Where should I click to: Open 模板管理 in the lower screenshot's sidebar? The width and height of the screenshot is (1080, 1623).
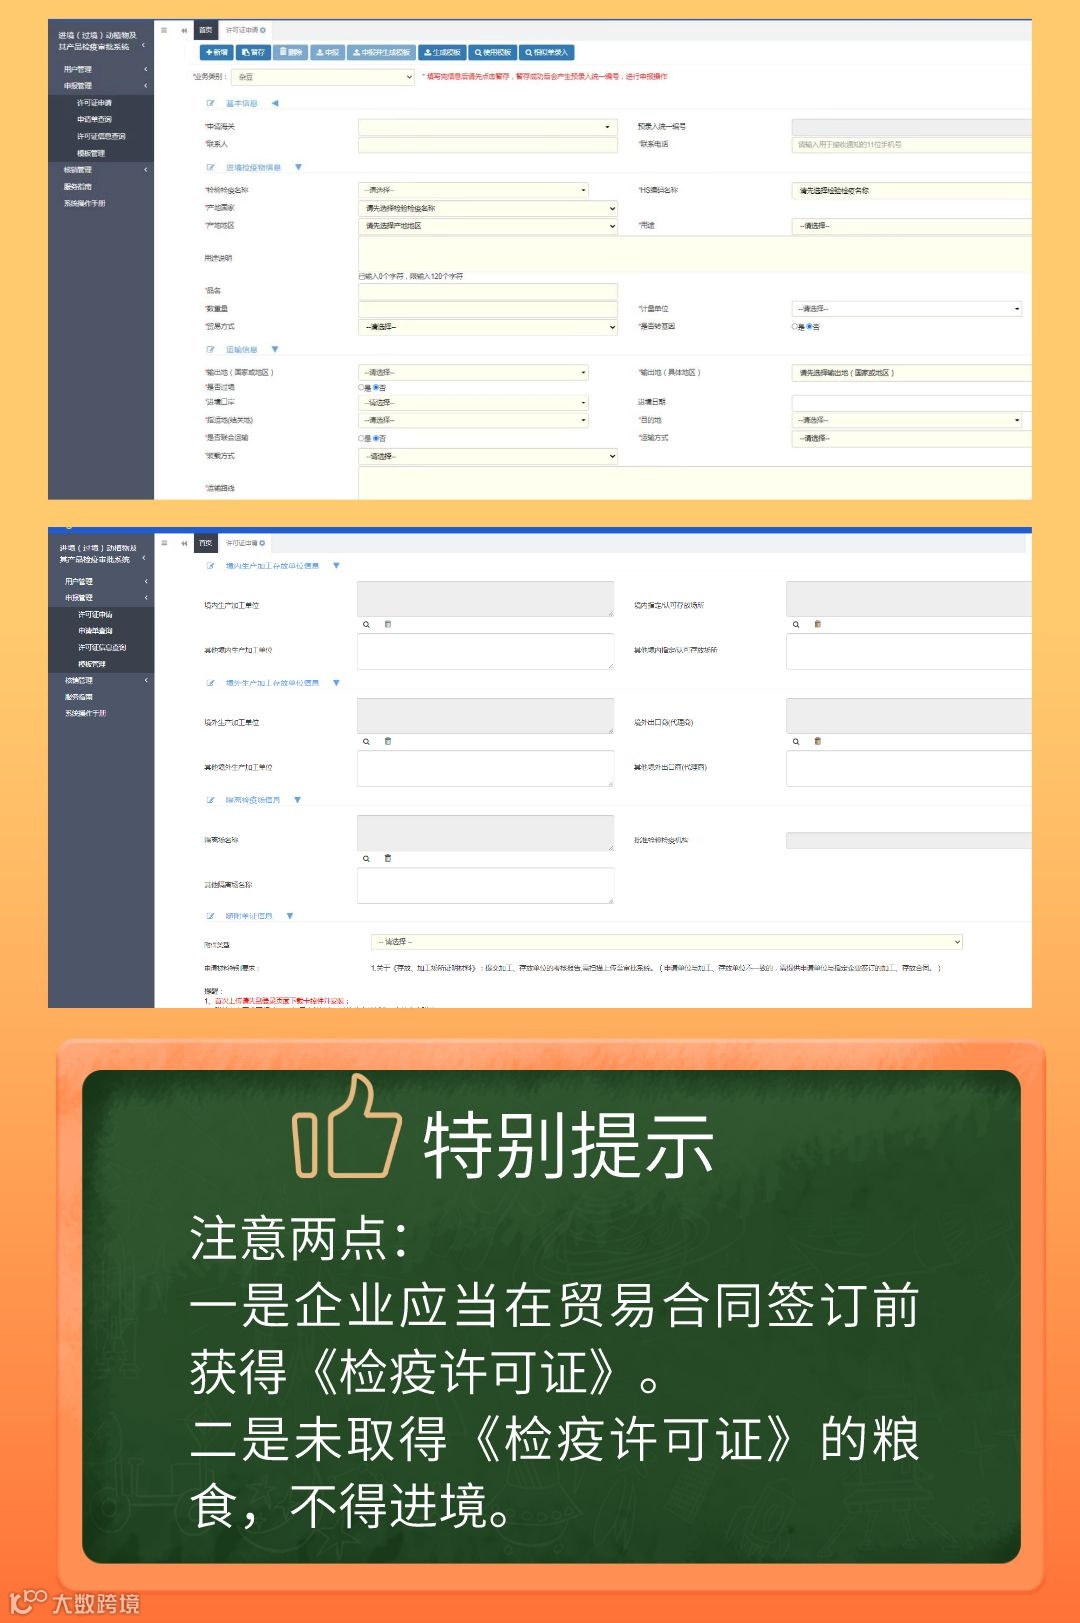click(92, 664)
